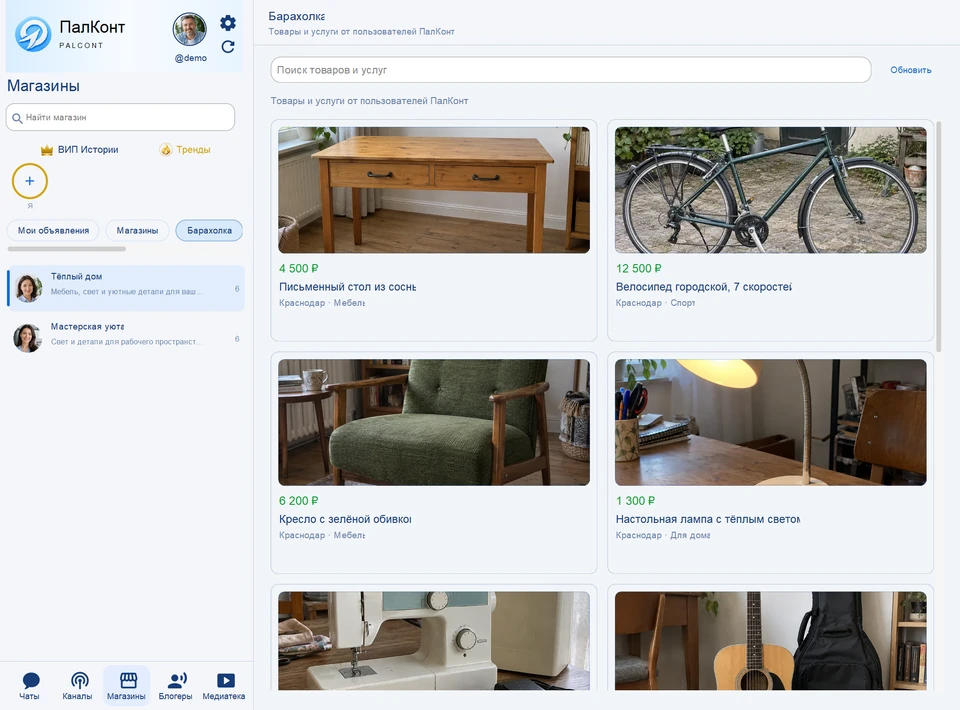
Task: Open Медиатека in bottom navigation
Action: pyautogui.click(x=224, y=686)
